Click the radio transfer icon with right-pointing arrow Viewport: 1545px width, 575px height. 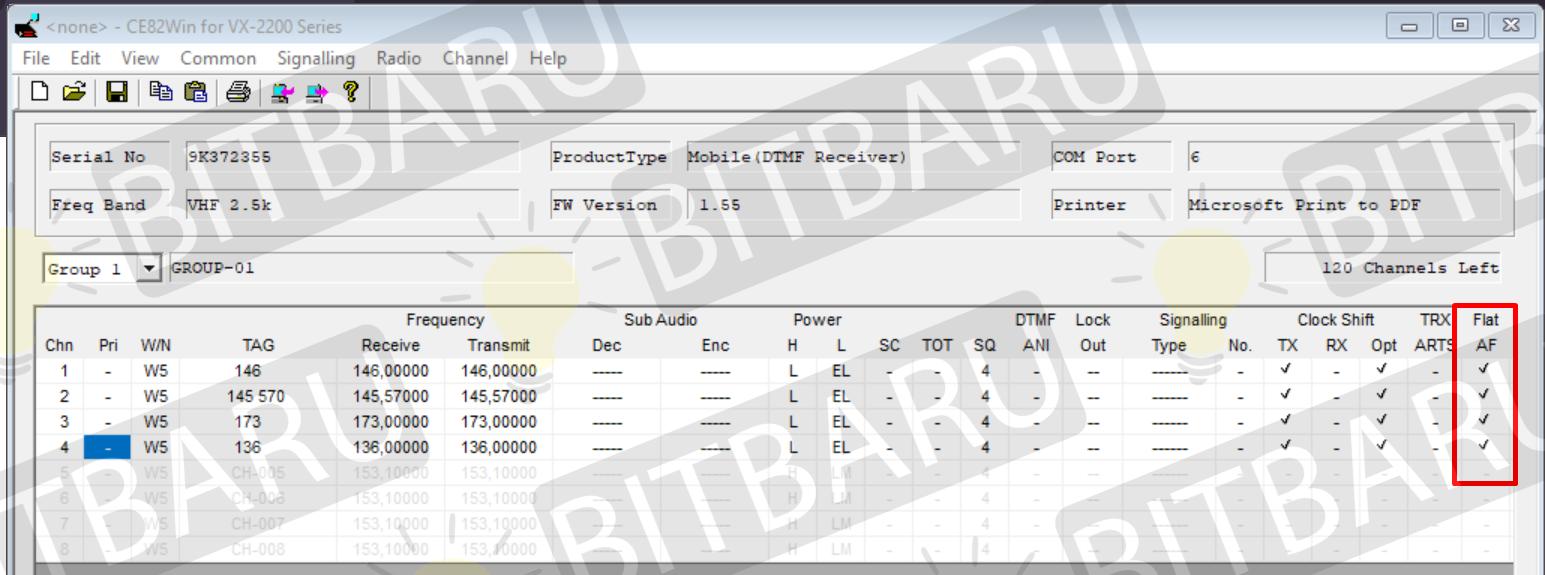tap(316, 93)
